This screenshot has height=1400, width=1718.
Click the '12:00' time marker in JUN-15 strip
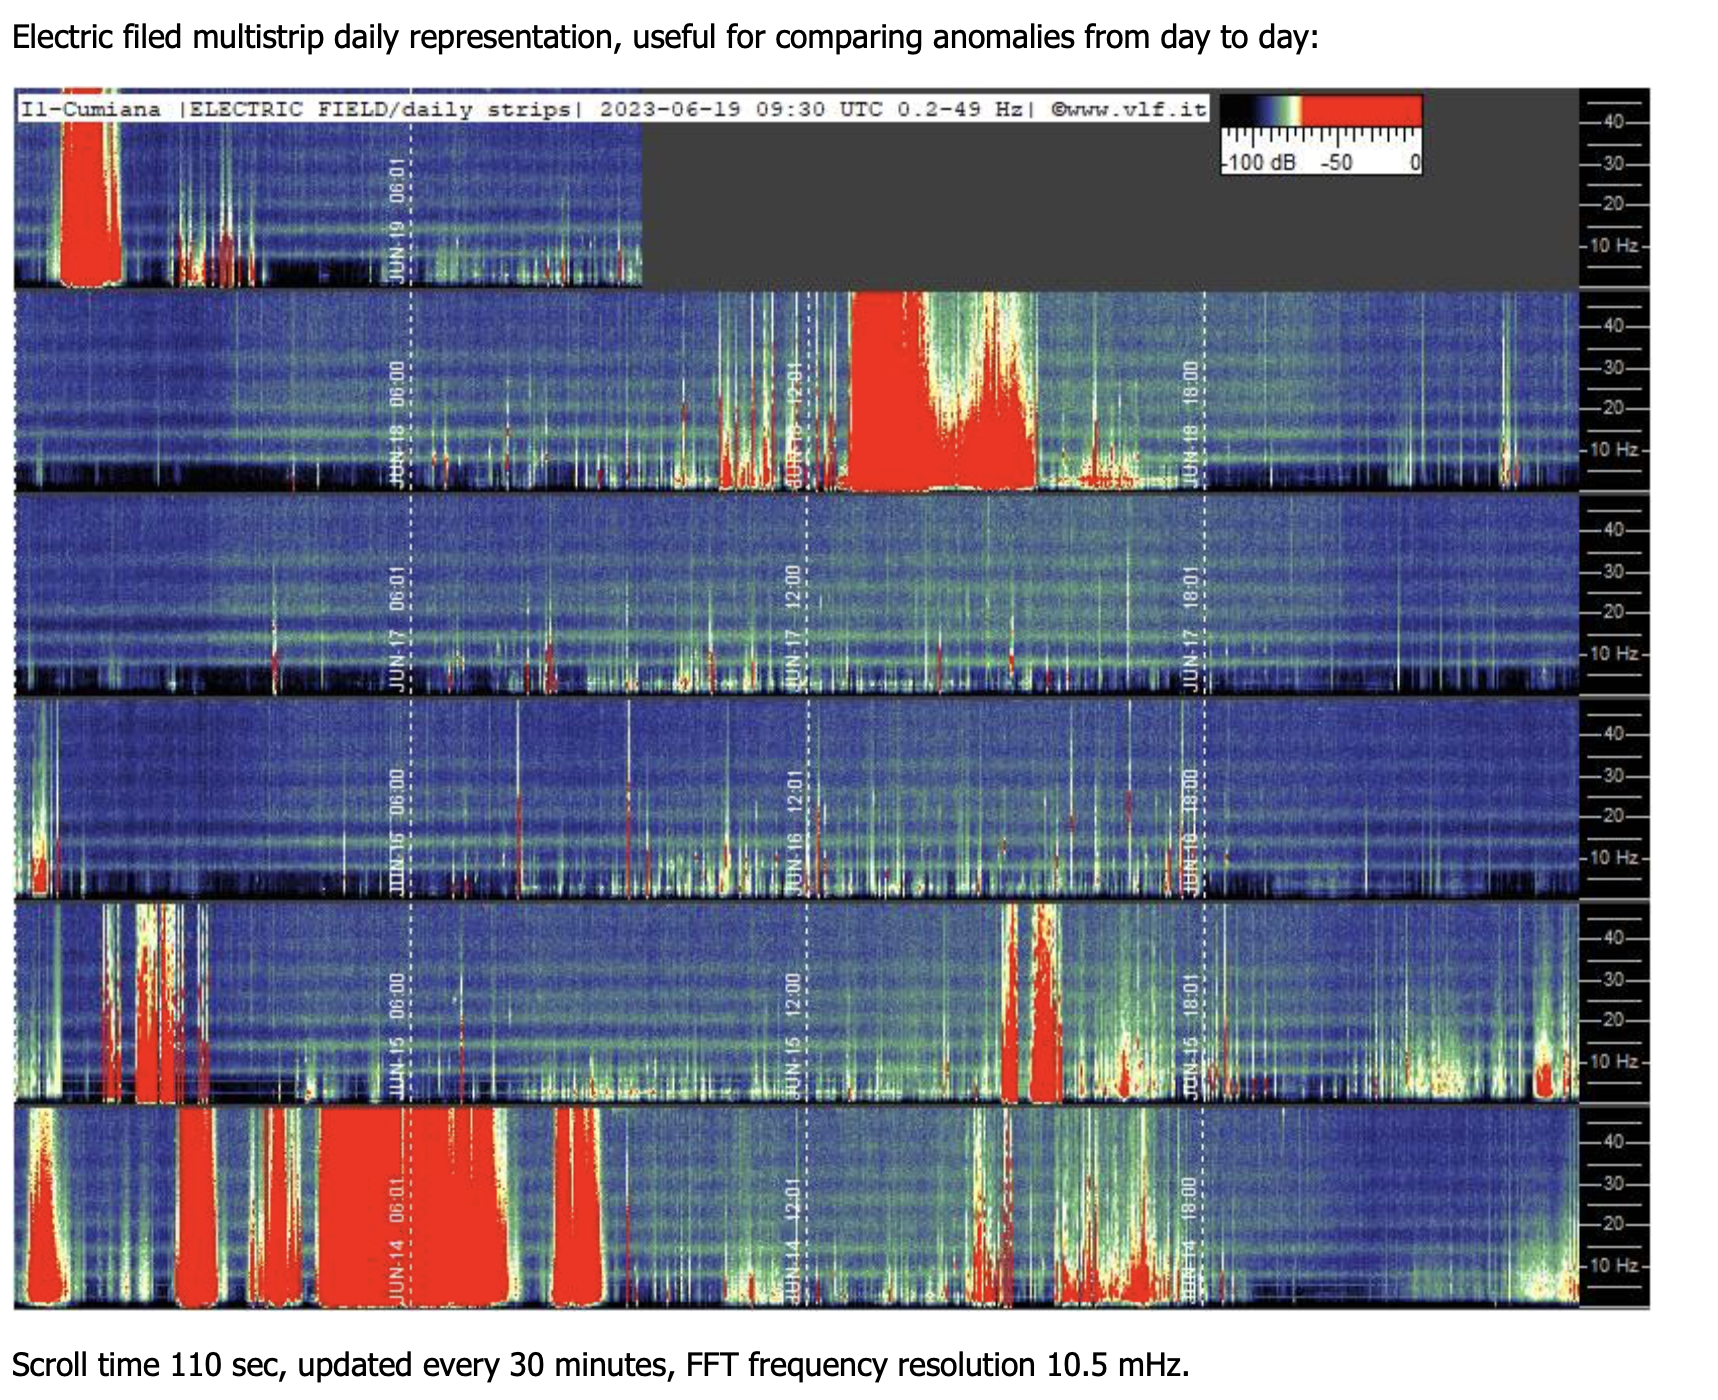tap(794, 996)
